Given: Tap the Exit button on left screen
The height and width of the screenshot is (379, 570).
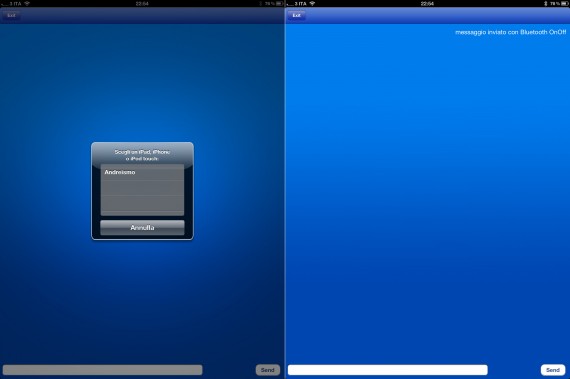Looking at the screenshot, I should [x=11, y=15].
